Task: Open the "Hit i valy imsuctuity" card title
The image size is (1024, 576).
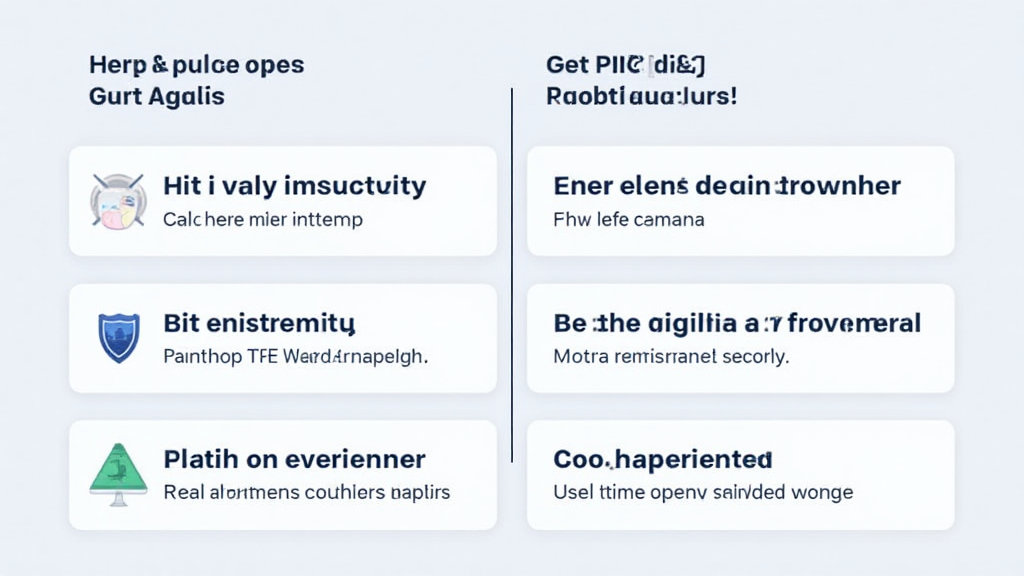Action: click(x=294, y=186)
